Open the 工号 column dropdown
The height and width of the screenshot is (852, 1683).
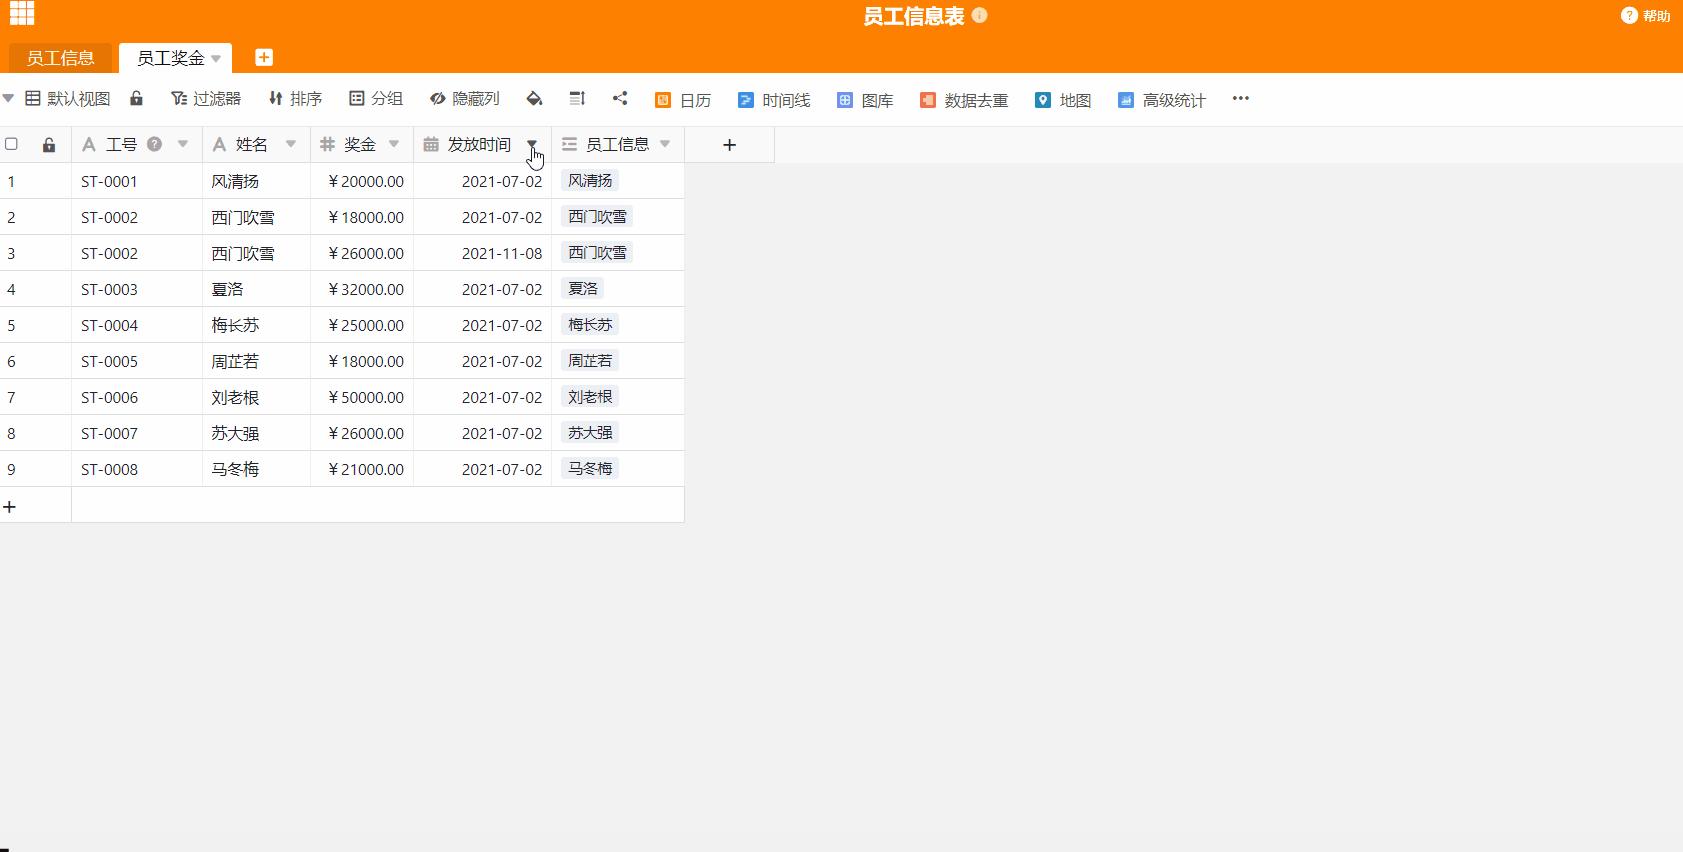(183, 144)
